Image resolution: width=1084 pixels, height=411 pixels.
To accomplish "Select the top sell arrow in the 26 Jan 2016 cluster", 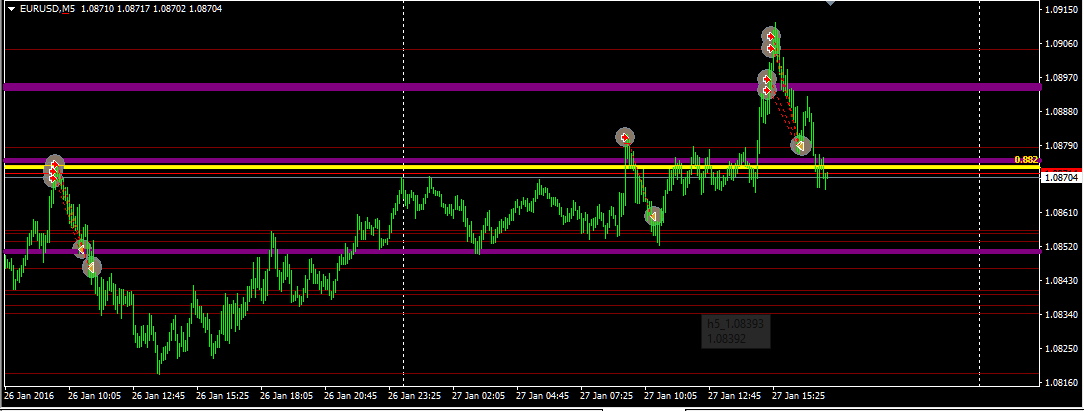I will pyautogui.click(x=55, y=164).
